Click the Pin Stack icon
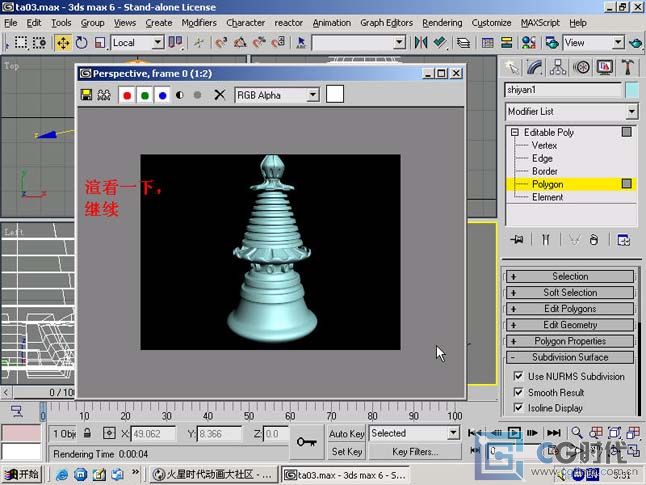Viewport: 646px width, 485px height. coord(517,239)
